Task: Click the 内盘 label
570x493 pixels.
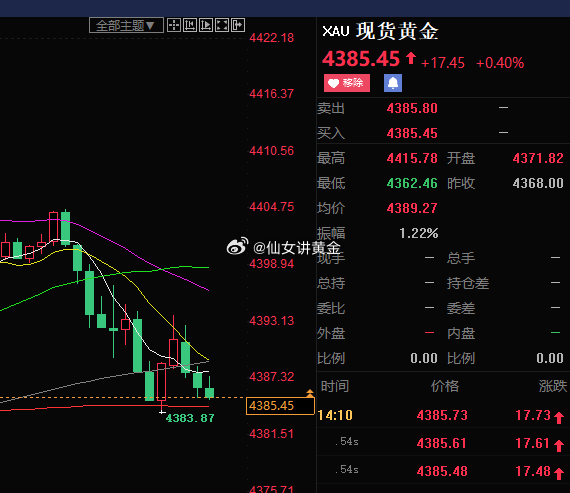Action: (461, 333)
